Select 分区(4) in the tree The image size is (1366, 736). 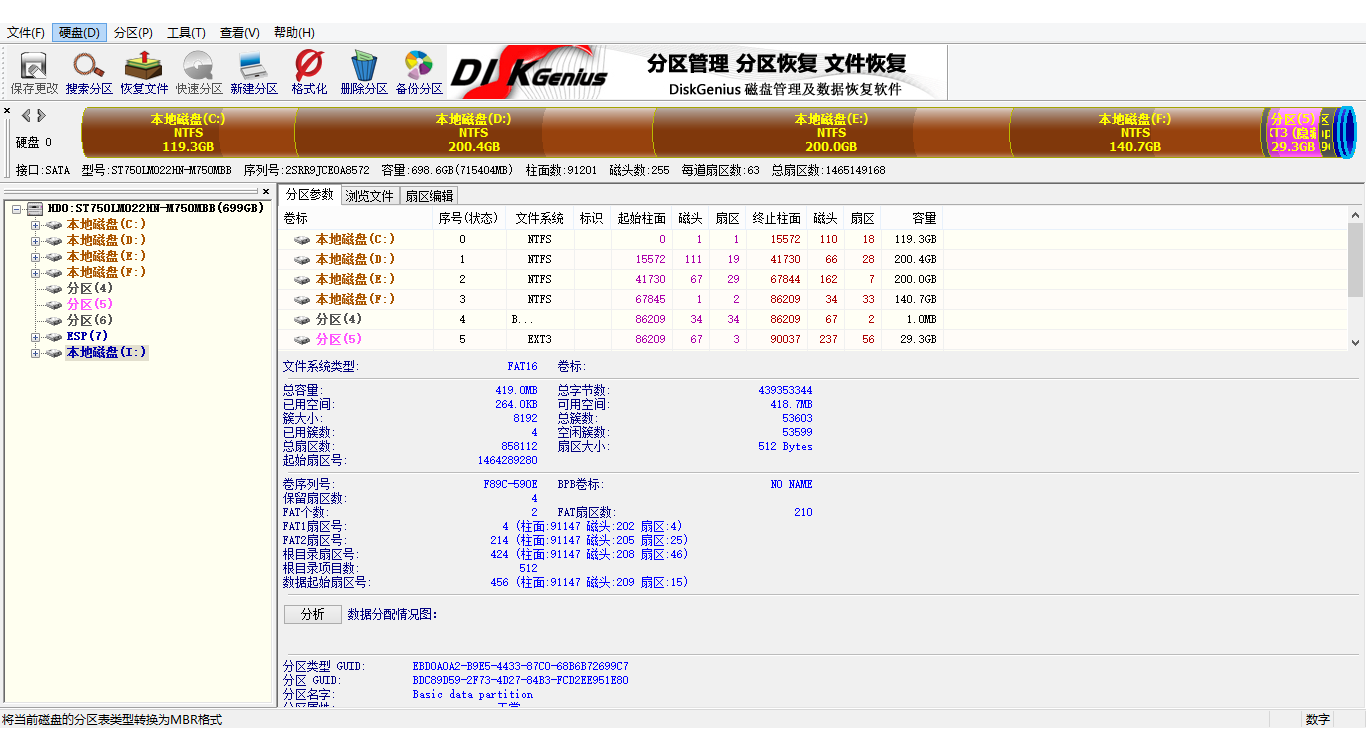click(90, 288)
